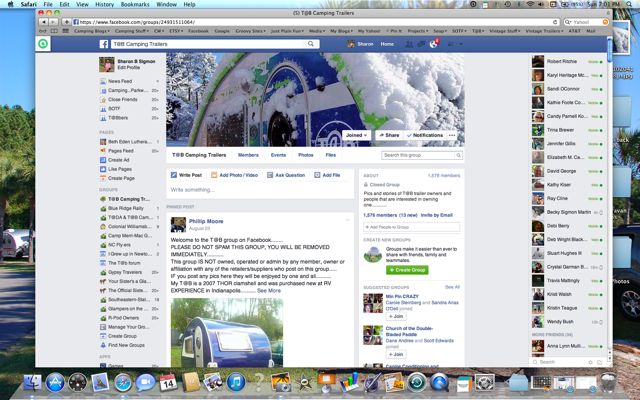
Task: Click the Add Photo / Video icon
Action: pos(214,175)
